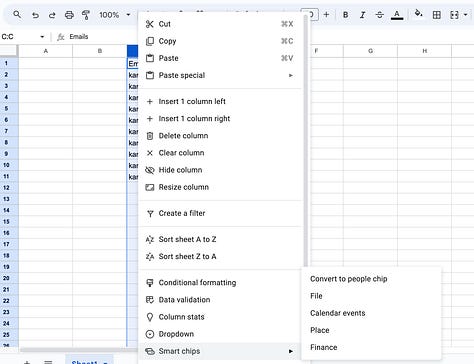The height and width of the screenshot is (364, 474).
Task: Open the merge cells dropdown arrow
Action: (465, 15)
